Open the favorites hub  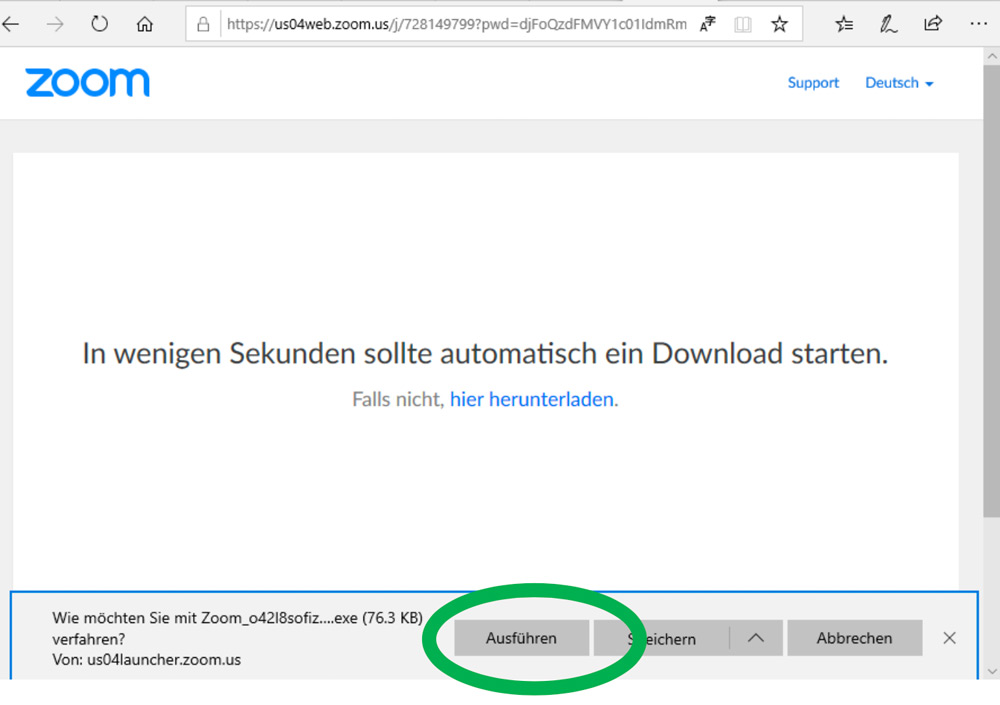point(844,24)
